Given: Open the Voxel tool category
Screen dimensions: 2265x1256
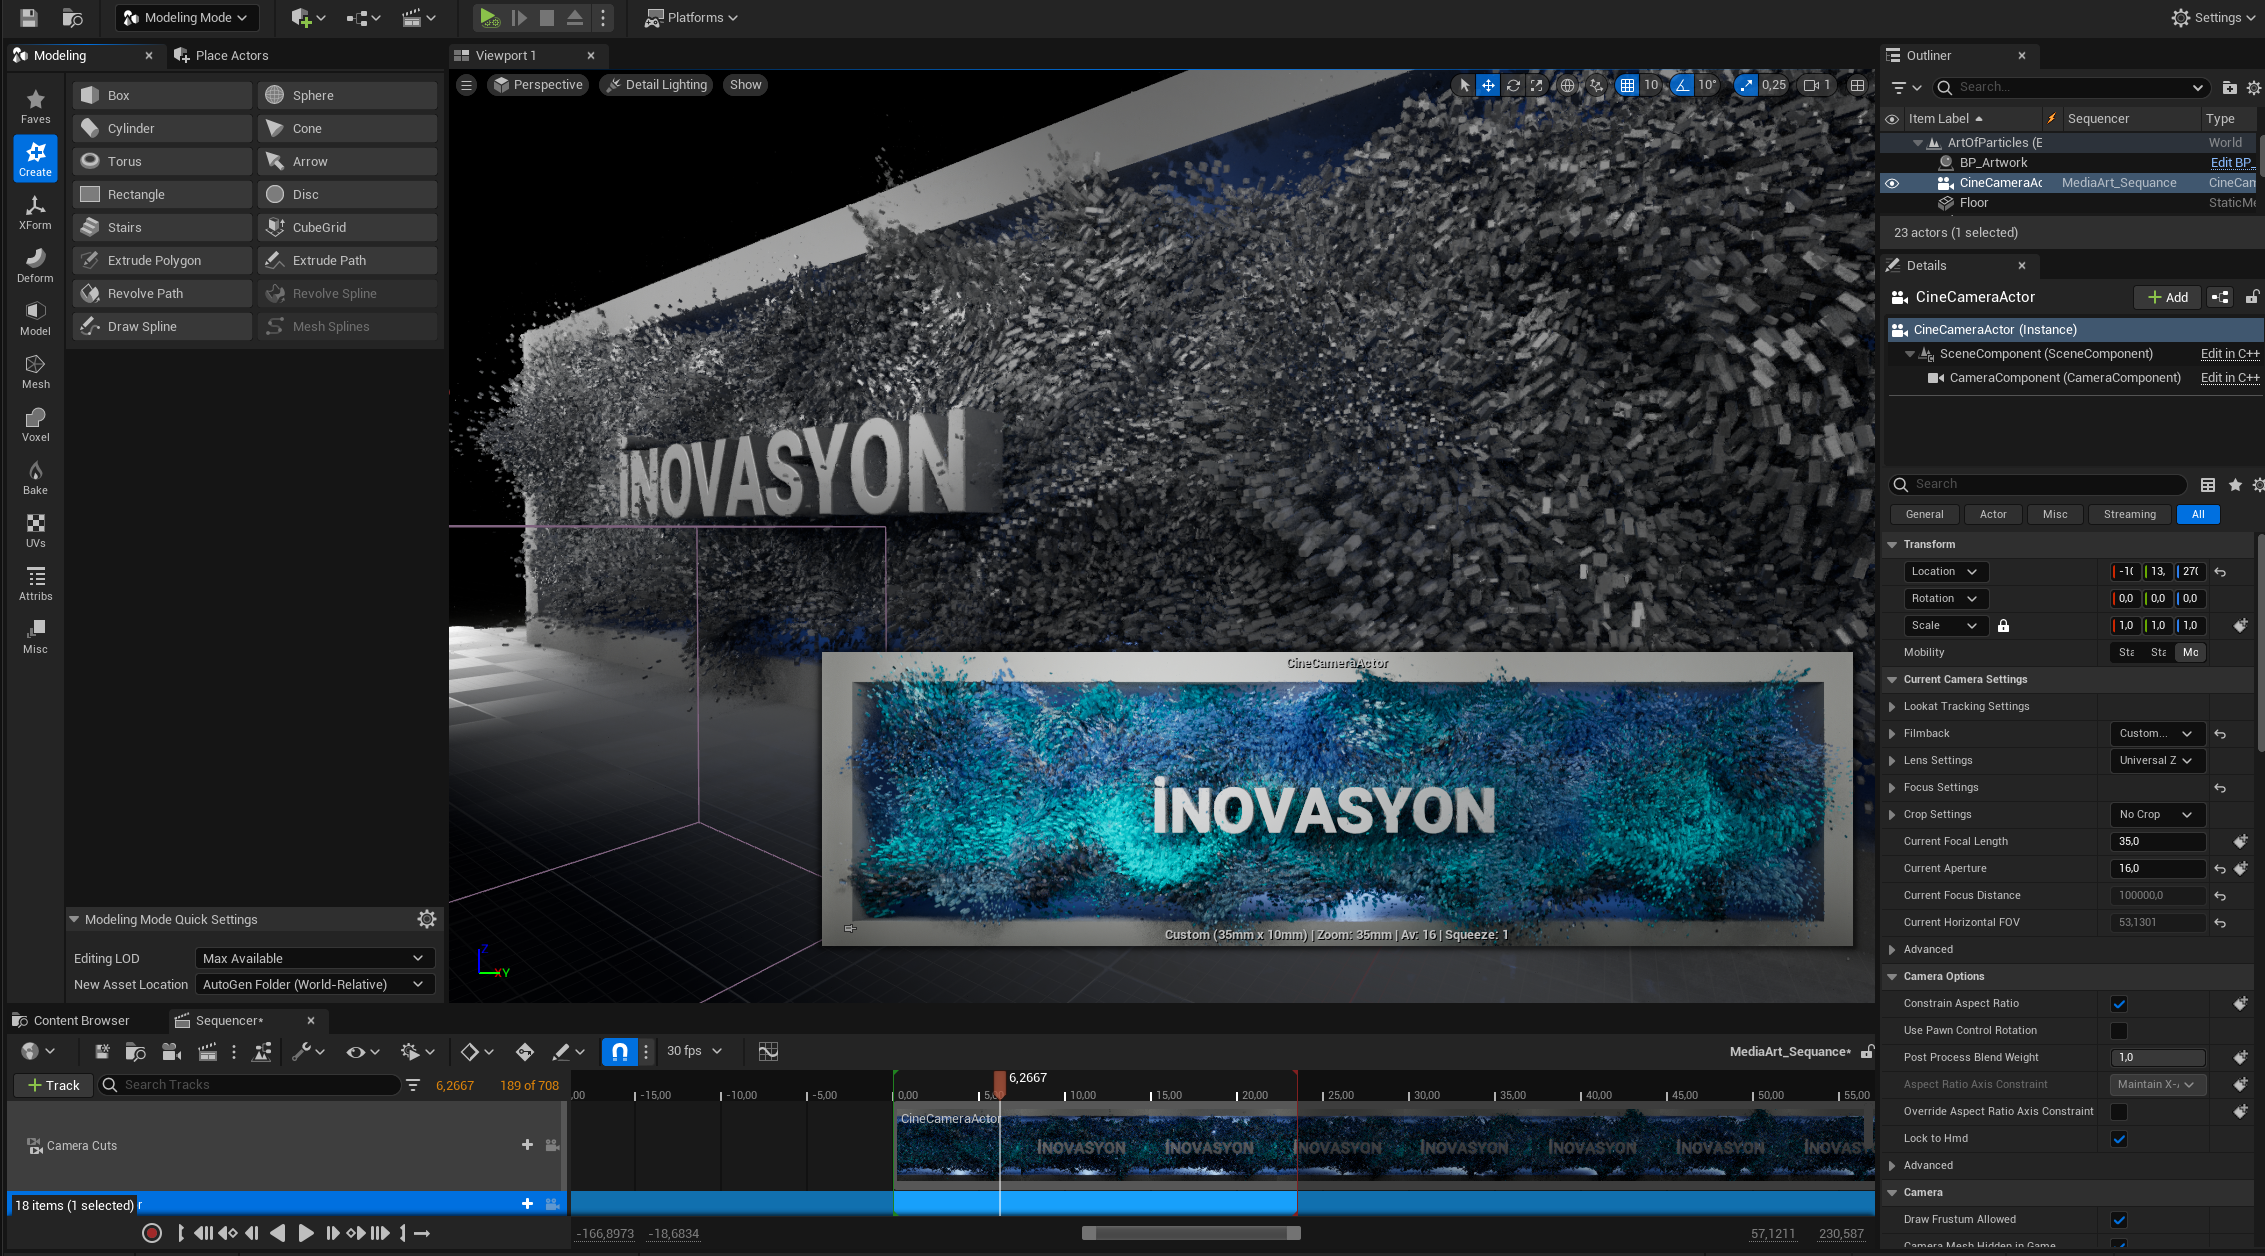Looking at the screenshot, I should 35,424.
